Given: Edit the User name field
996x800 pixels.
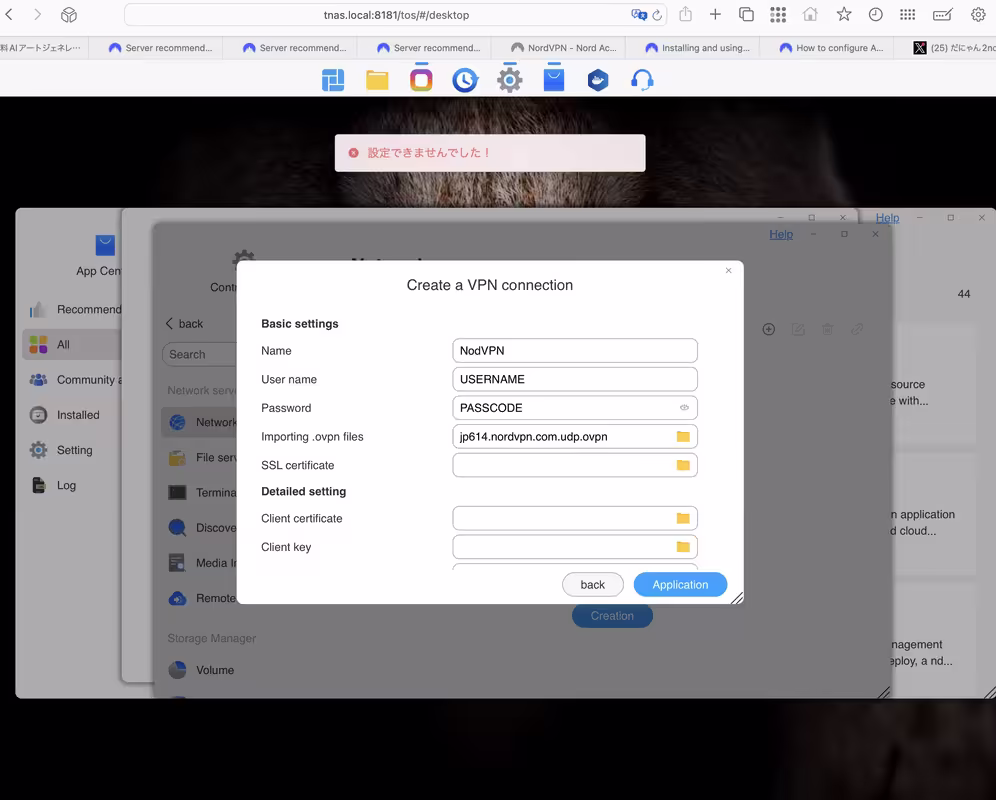Looking at the screenshot, I should pos(575,379).
